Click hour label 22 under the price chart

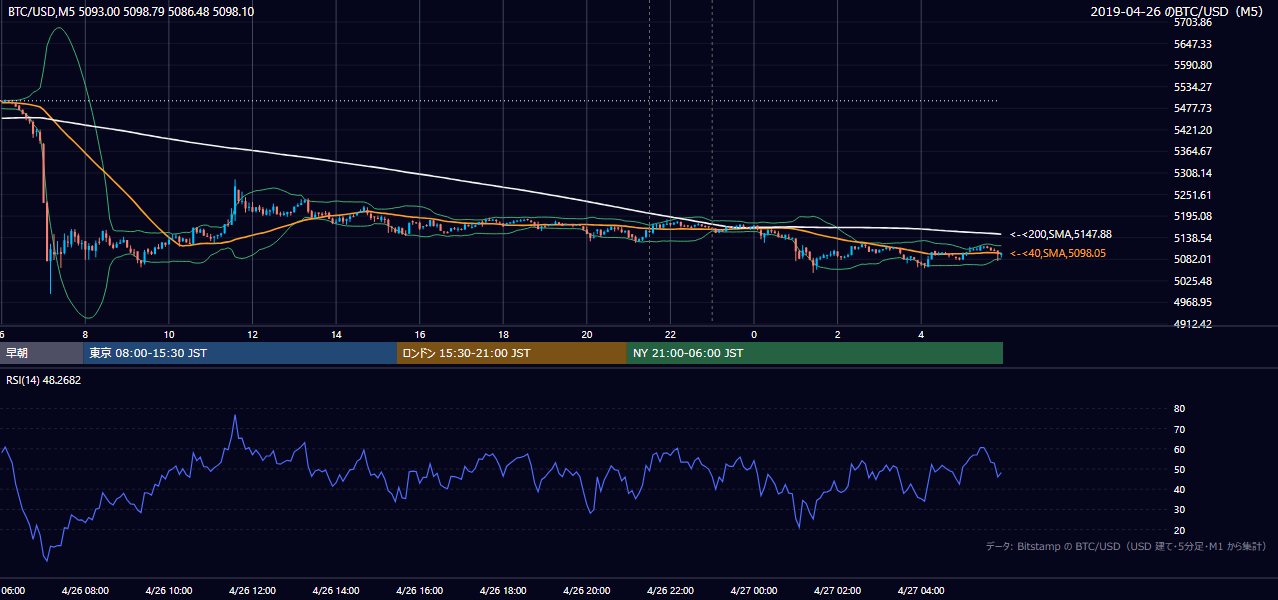pyautogui.click(x=670, y=335)
